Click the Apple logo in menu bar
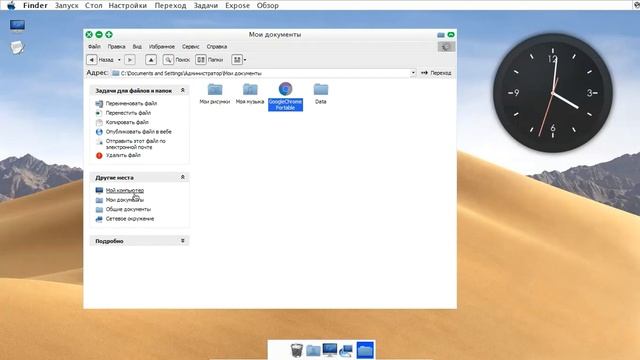 11,5
